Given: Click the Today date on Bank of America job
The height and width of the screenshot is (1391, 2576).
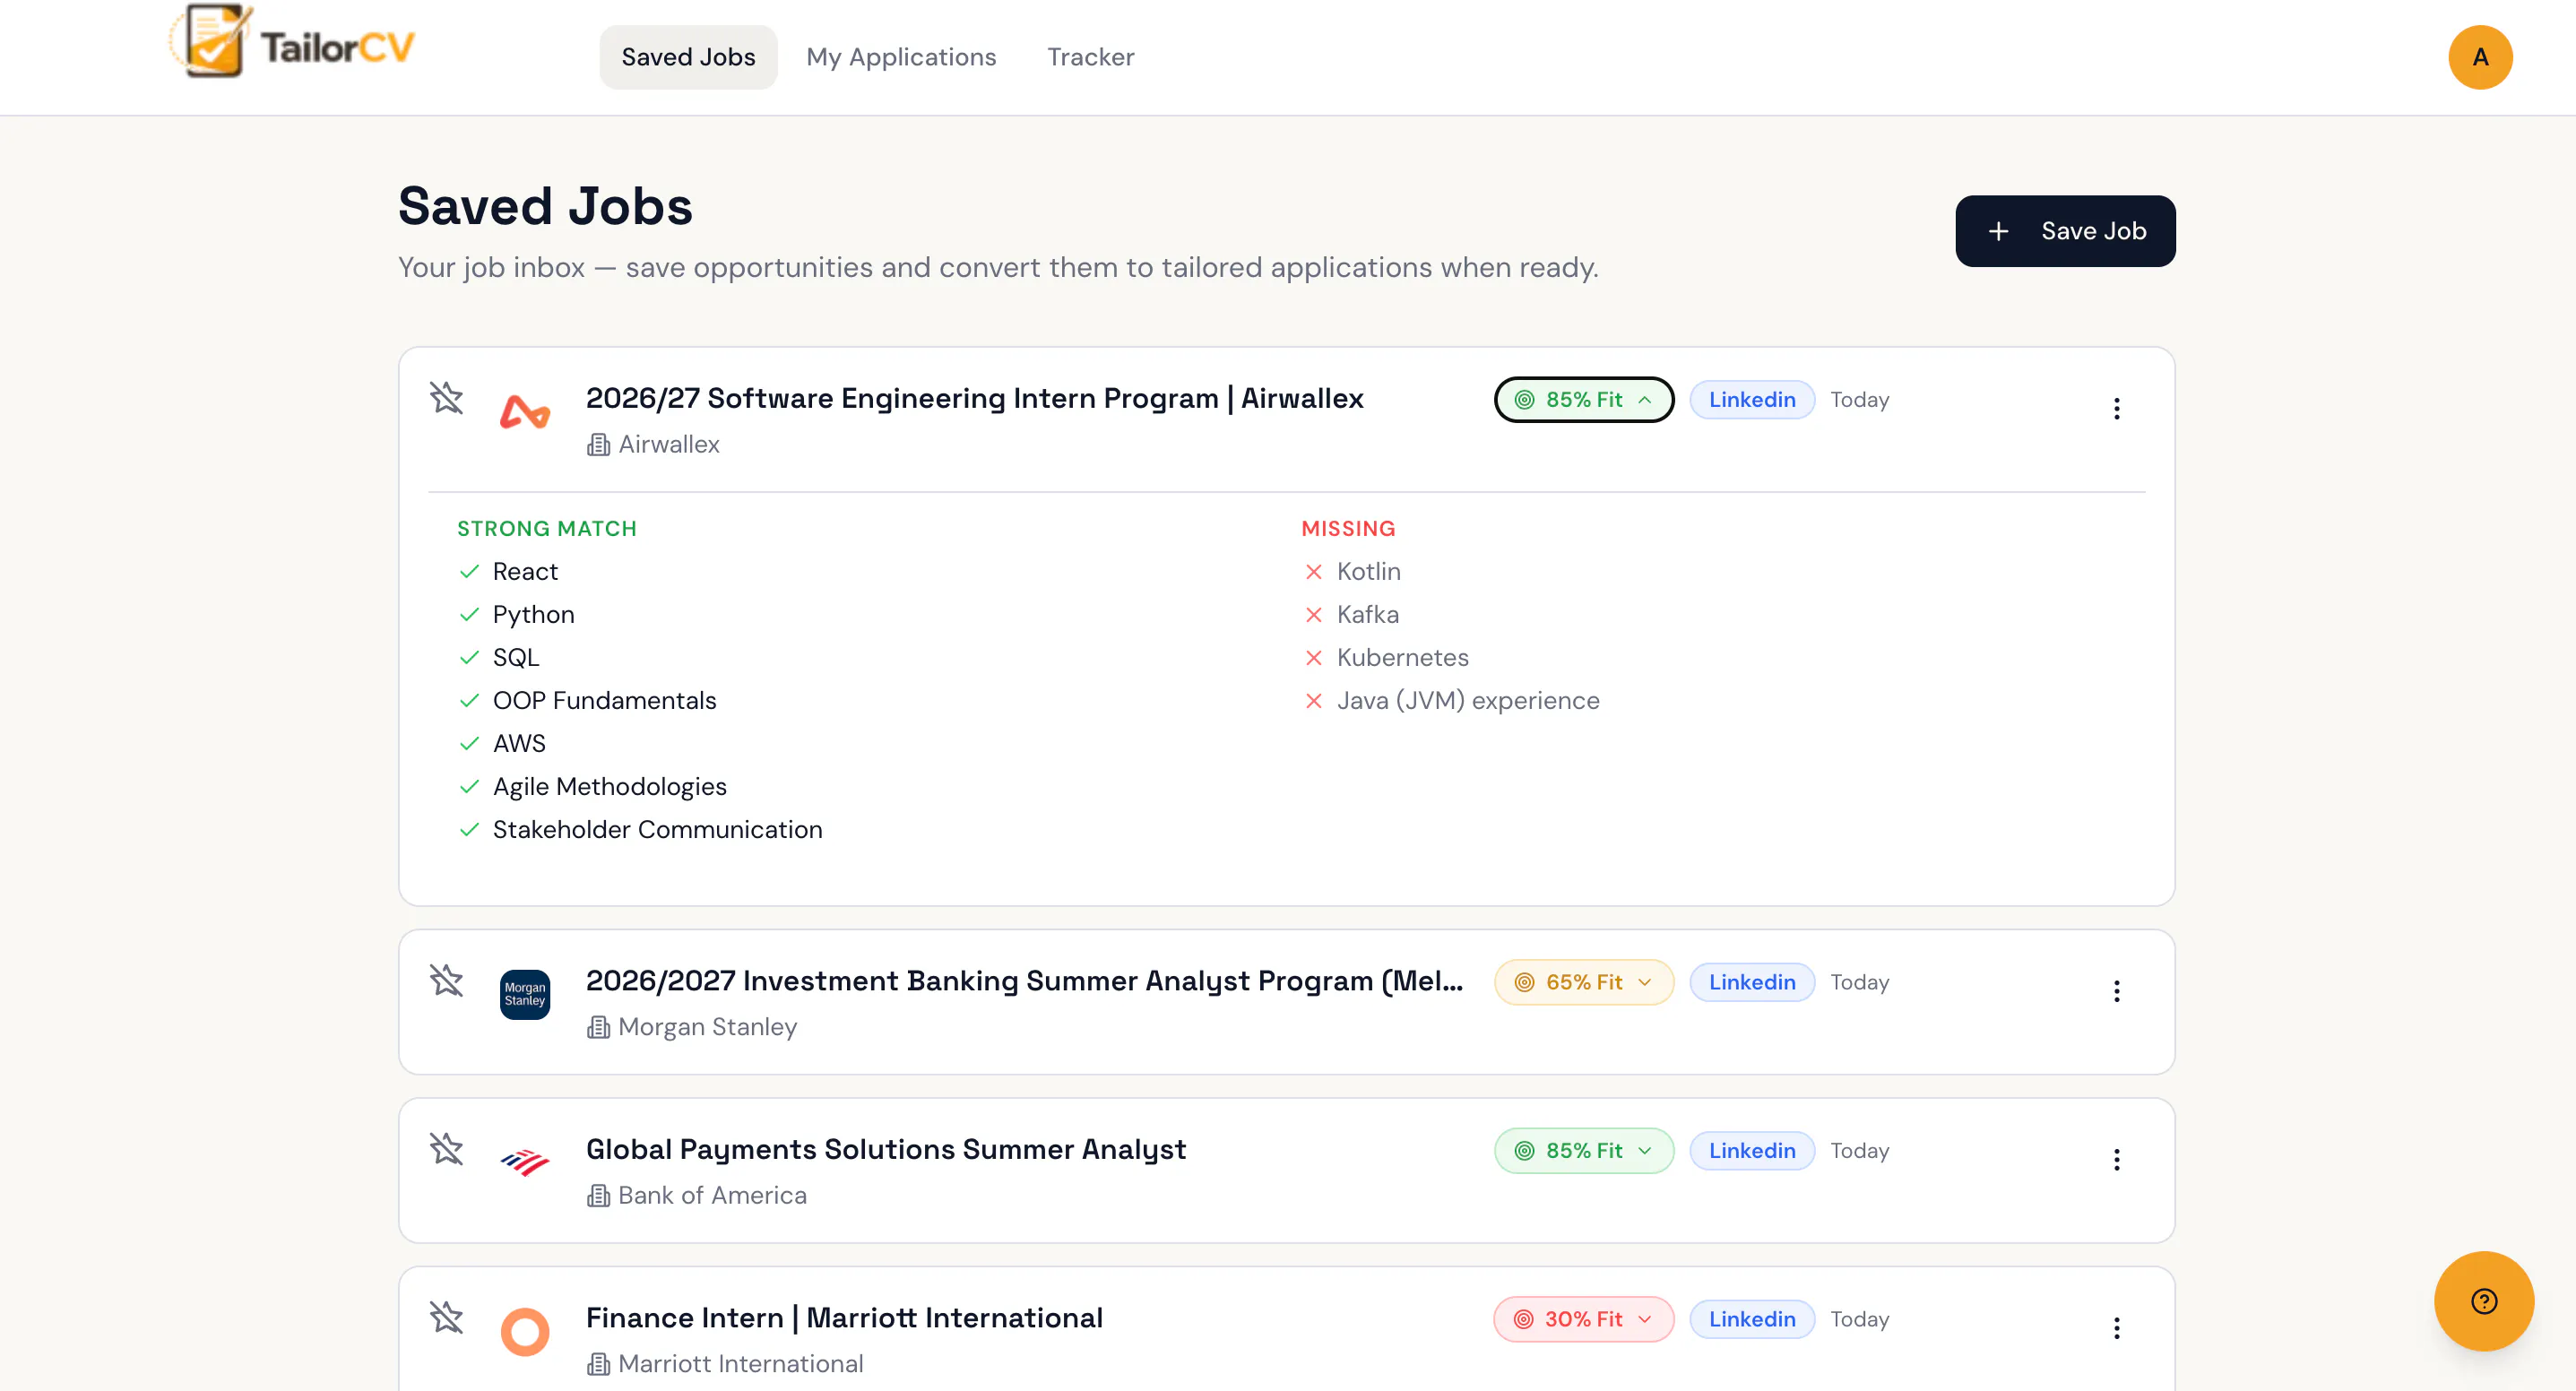Looking at the screenshot, I should point(1859,1151).
